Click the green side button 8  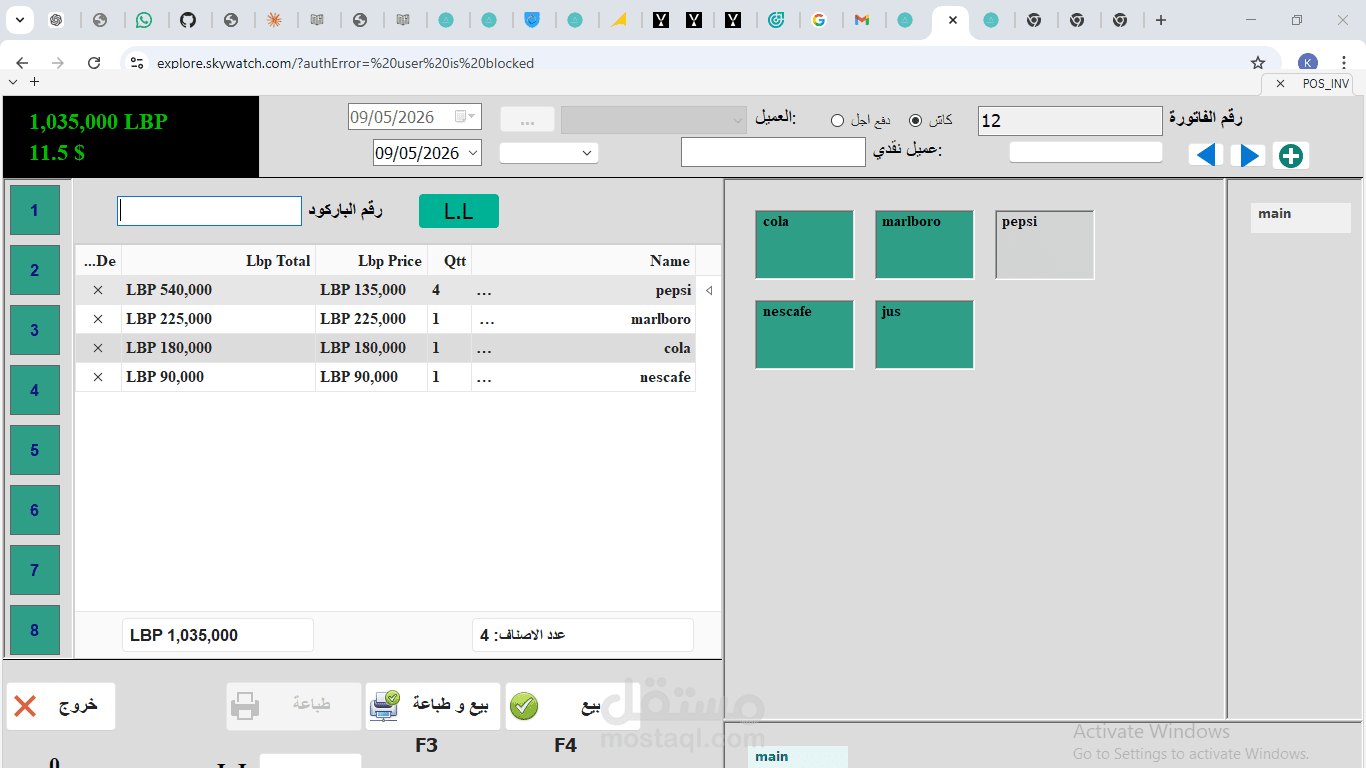(35, 630)
